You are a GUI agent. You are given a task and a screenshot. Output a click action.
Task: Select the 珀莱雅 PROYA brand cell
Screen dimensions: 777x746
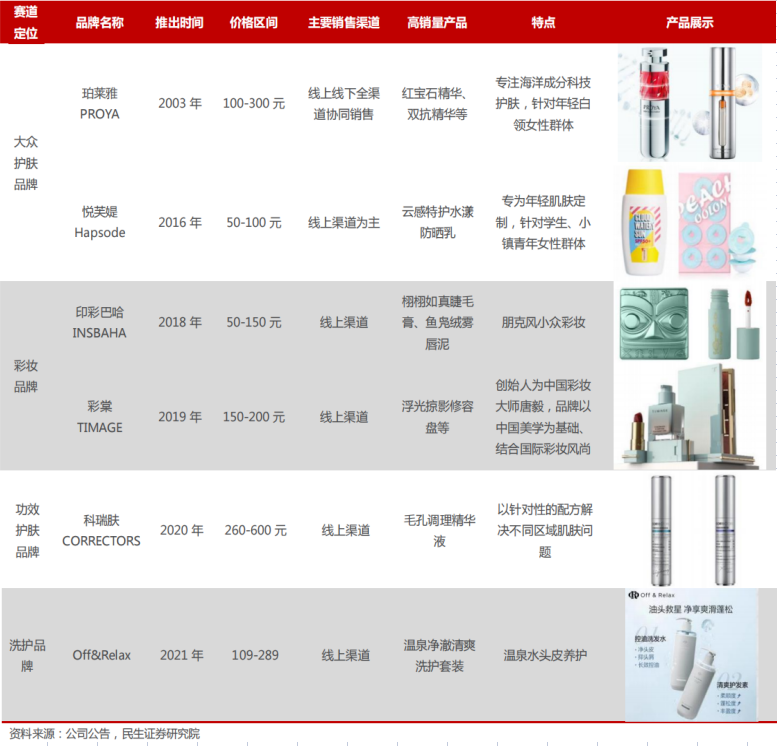coord(100,104)
